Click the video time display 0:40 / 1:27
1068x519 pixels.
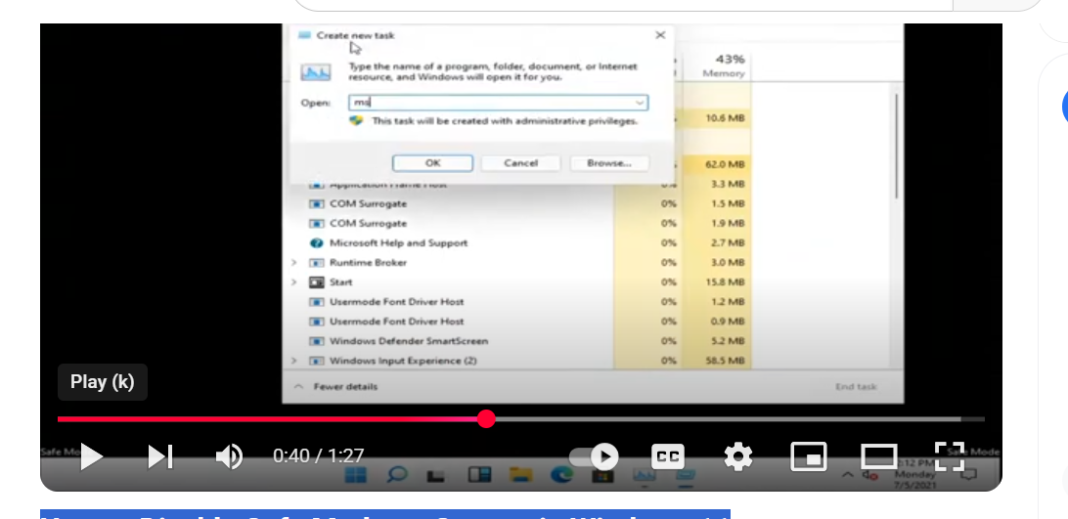click(x=319, y=456)
